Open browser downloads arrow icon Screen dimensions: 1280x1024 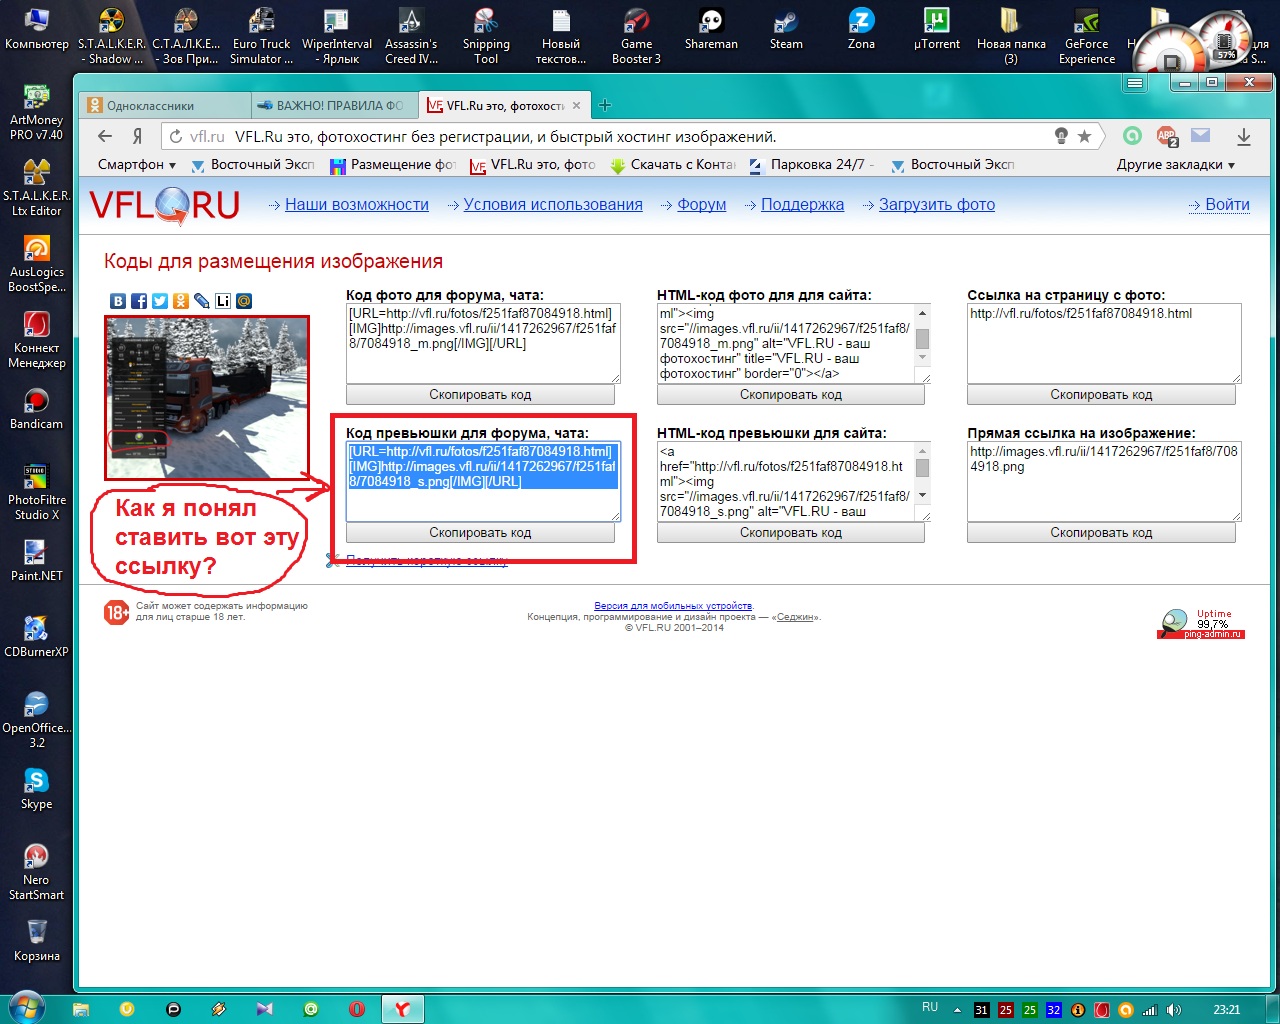[1243, 136]
